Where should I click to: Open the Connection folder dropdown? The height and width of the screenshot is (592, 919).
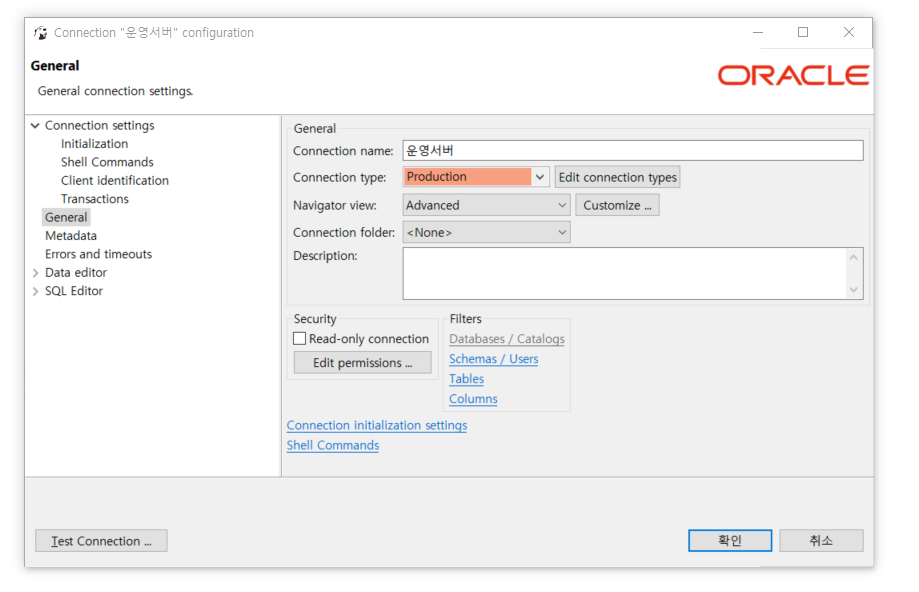click(x=562, y=233)
